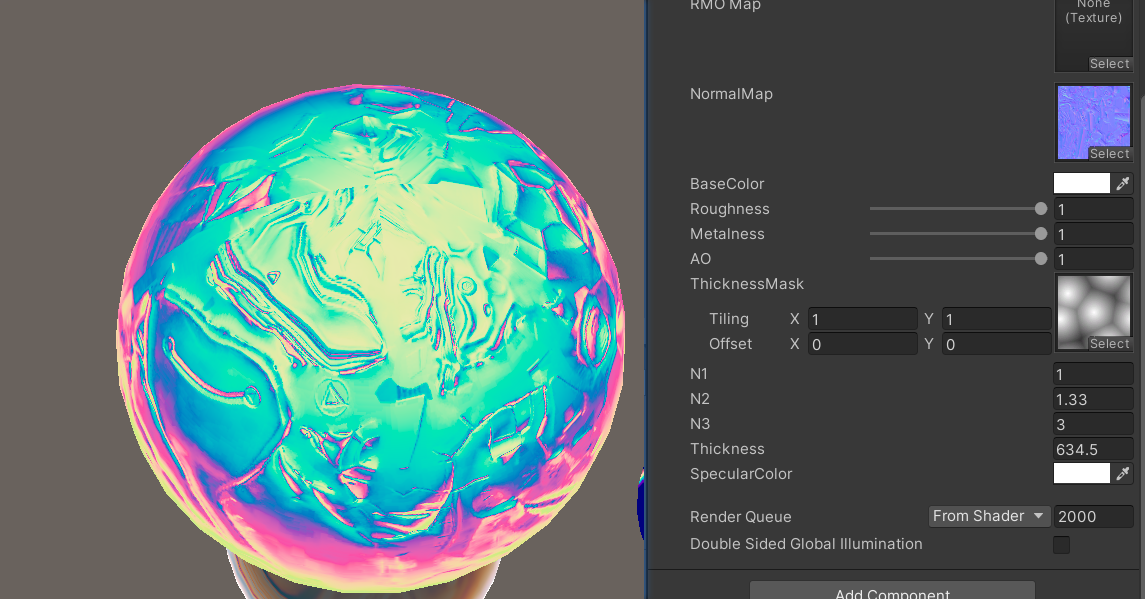1145x599 pixels.
Task: Enable Double Sided Global Illumination checkbox
Action: pos(1062,545)
